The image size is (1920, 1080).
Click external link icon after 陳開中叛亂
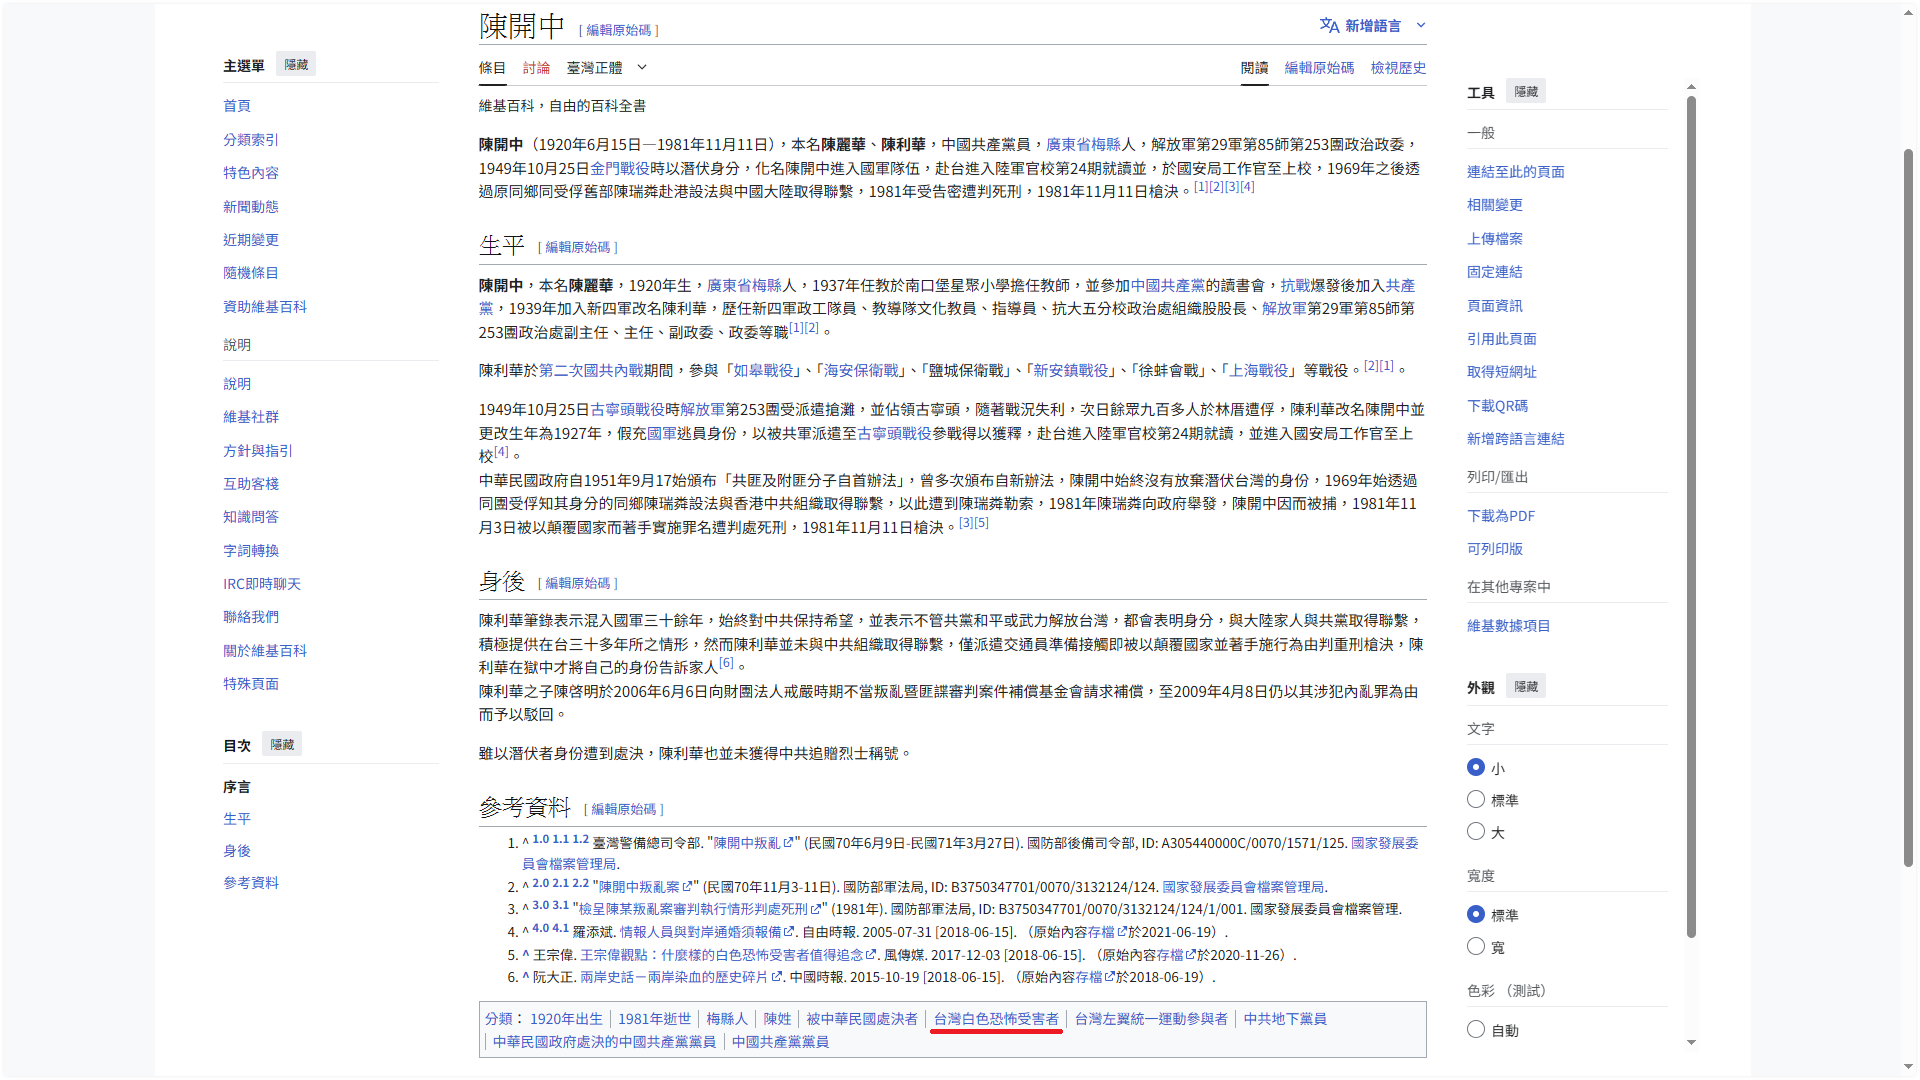(788, 843)
